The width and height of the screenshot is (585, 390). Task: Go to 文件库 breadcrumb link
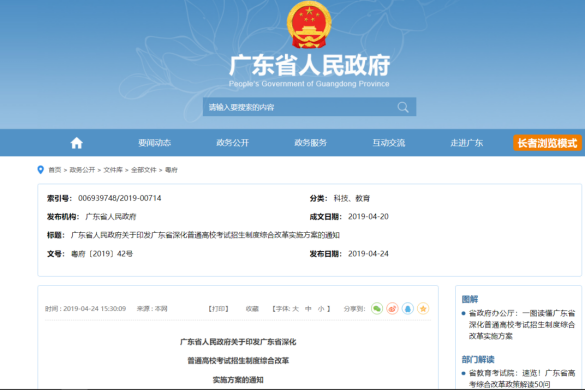click(113, 170)
